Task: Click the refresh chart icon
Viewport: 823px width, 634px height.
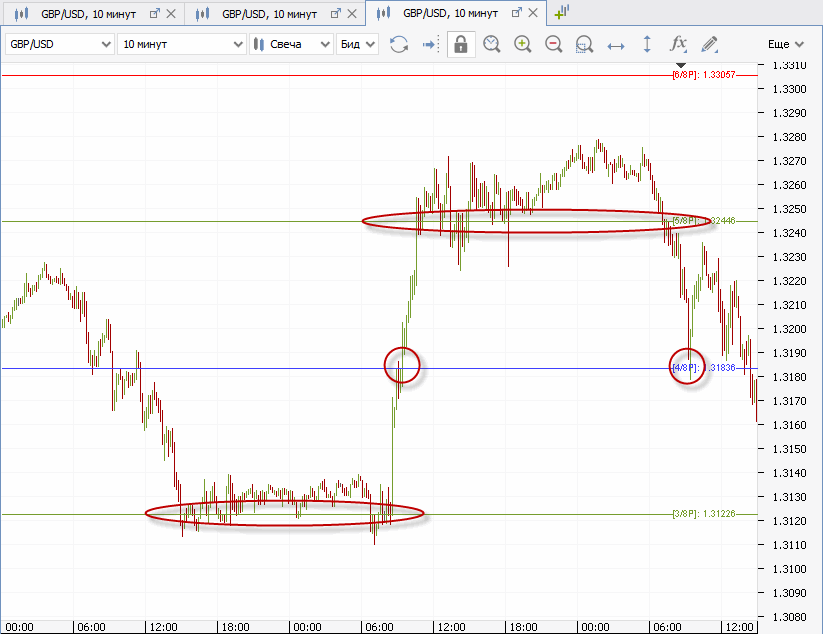Action: coord(399,44)
